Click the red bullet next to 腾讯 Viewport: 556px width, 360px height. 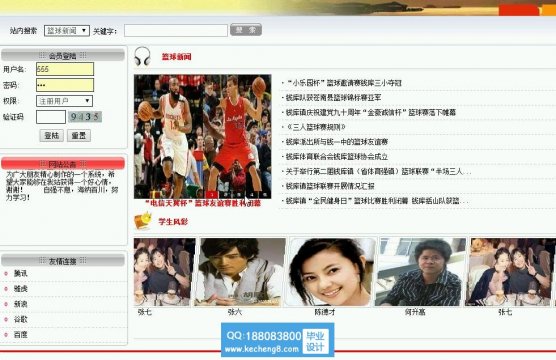pyautogui.click(x=6, y=273)
